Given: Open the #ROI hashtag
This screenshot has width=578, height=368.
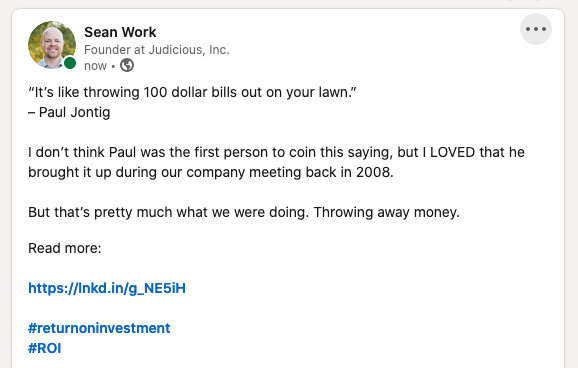Looking at the screenshot, I should [45, 348].
